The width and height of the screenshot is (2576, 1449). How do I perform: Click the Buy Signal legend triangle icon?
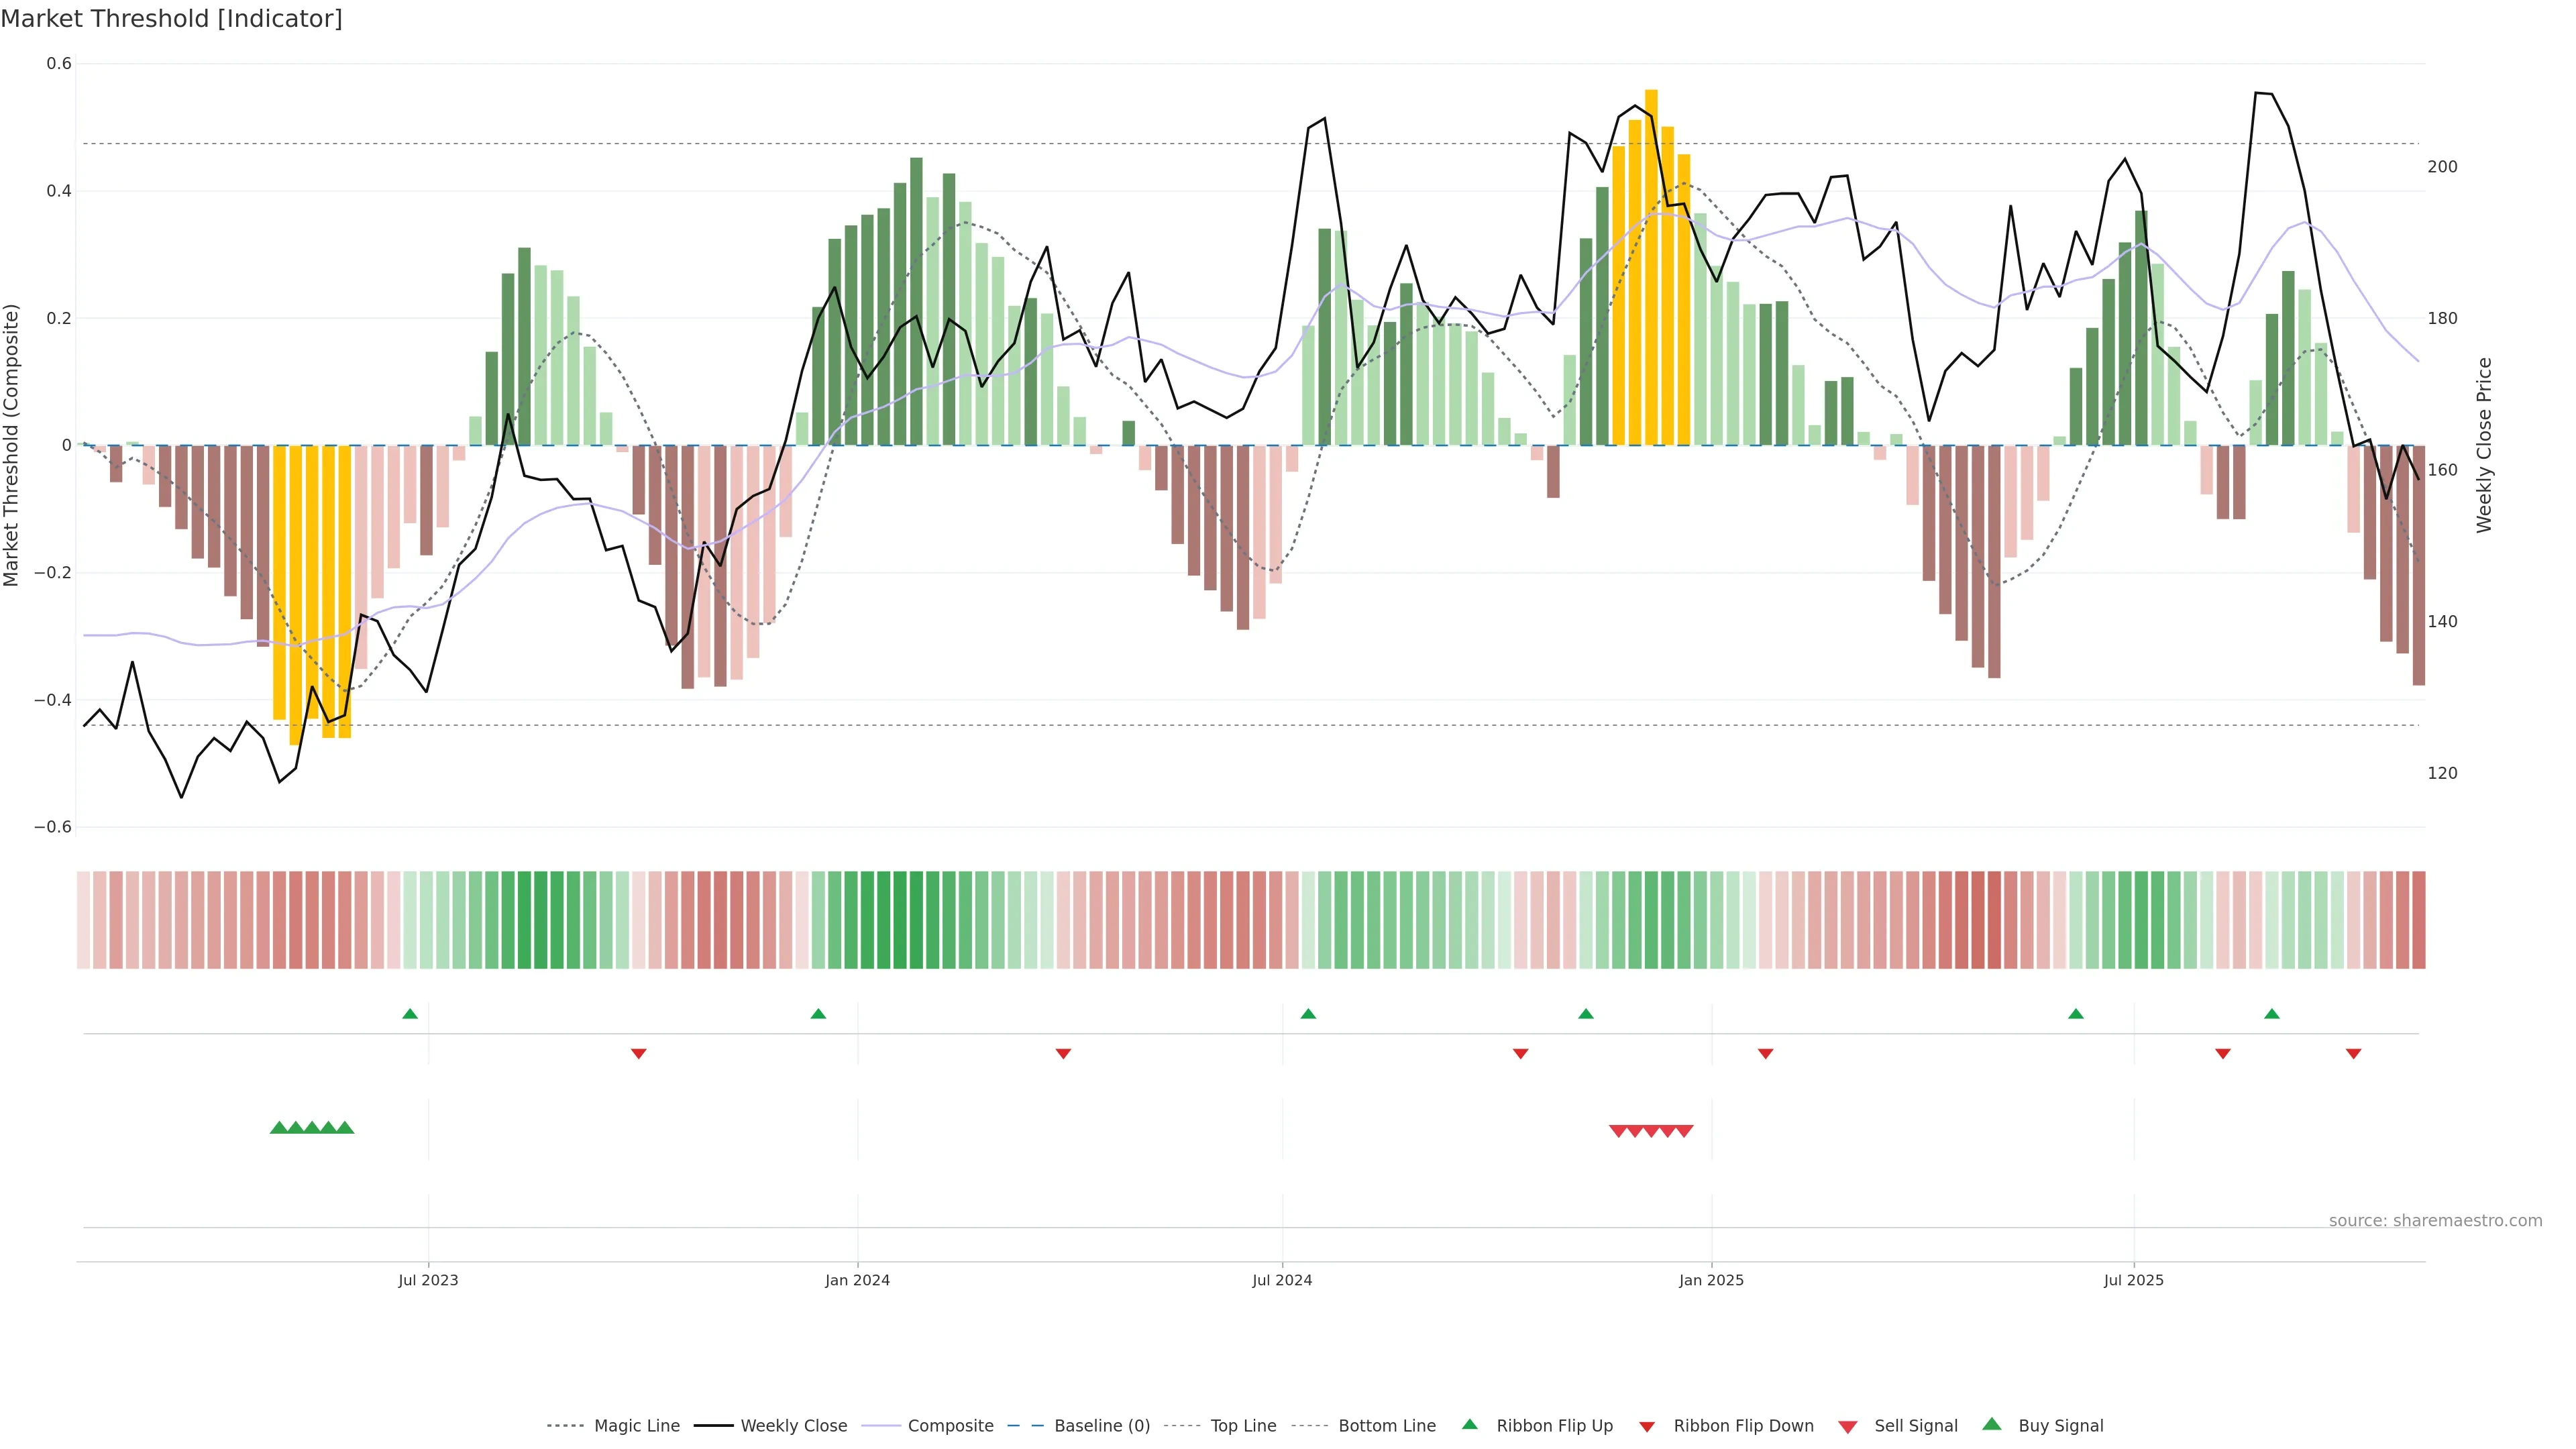[x=1991, y=1424]
